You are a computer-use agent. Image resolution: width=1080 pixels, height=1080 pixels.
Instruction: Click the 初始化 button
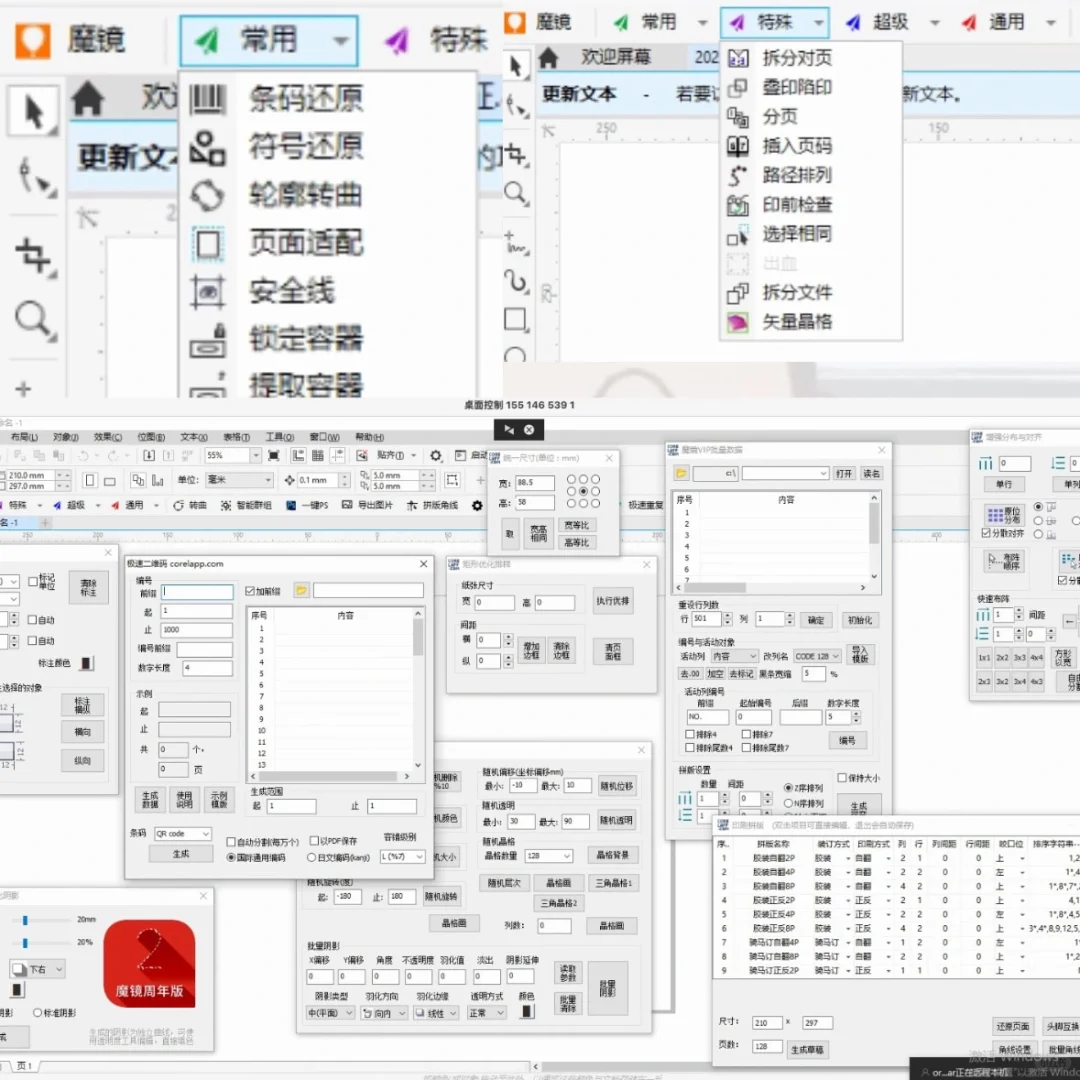click(860, 621)
